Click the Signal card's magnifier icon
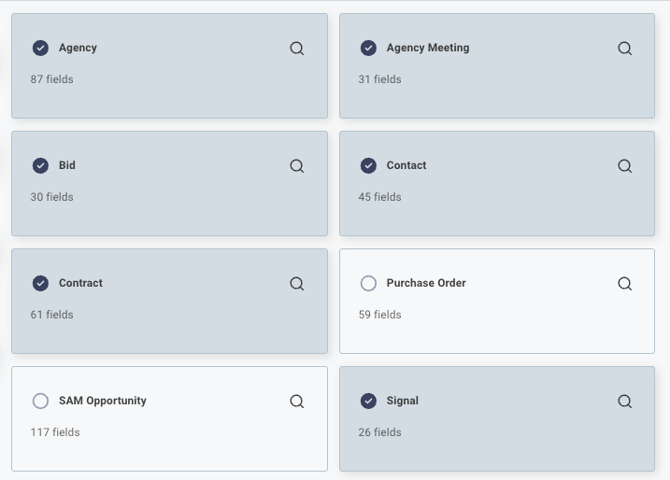The width and height of the screenshot is (670, 480). [x=625, y=401]
